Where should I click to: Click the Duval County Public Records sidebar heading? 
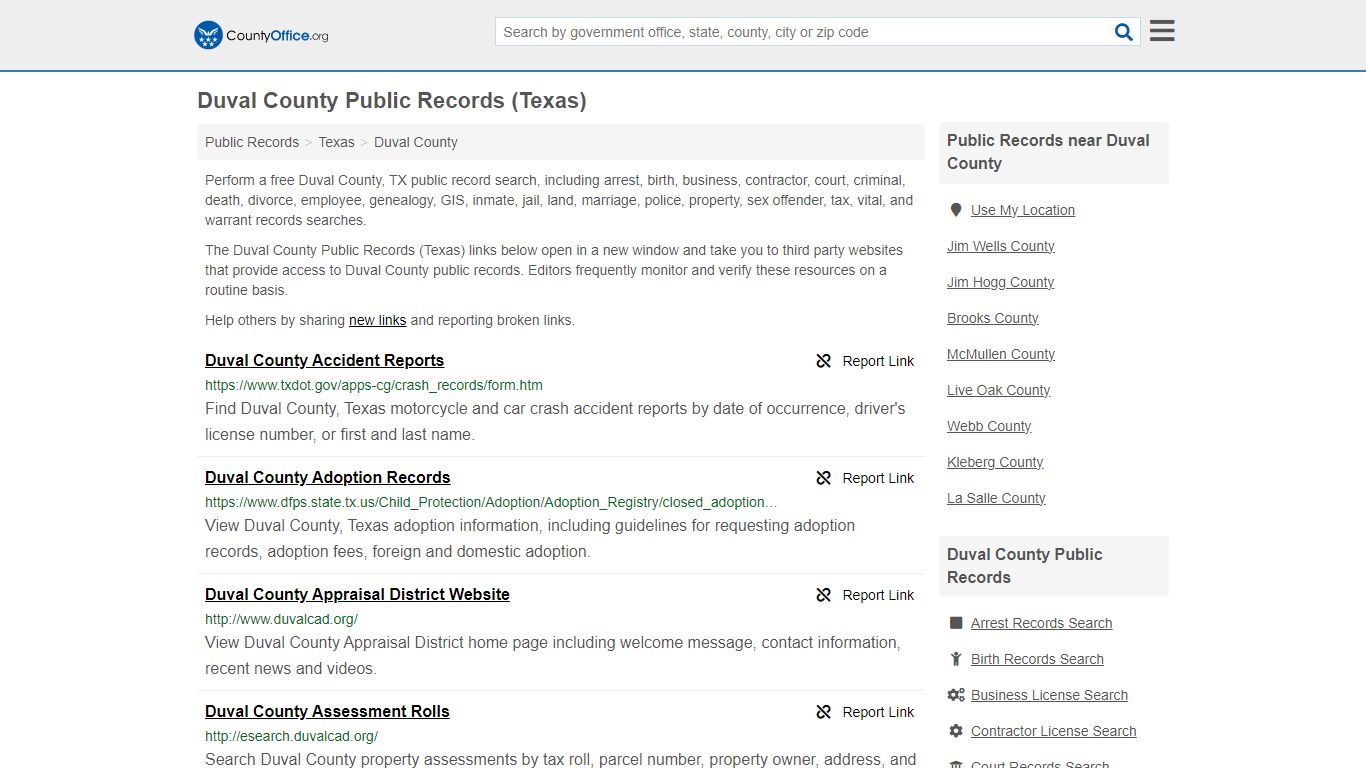tap(1025, 566)
